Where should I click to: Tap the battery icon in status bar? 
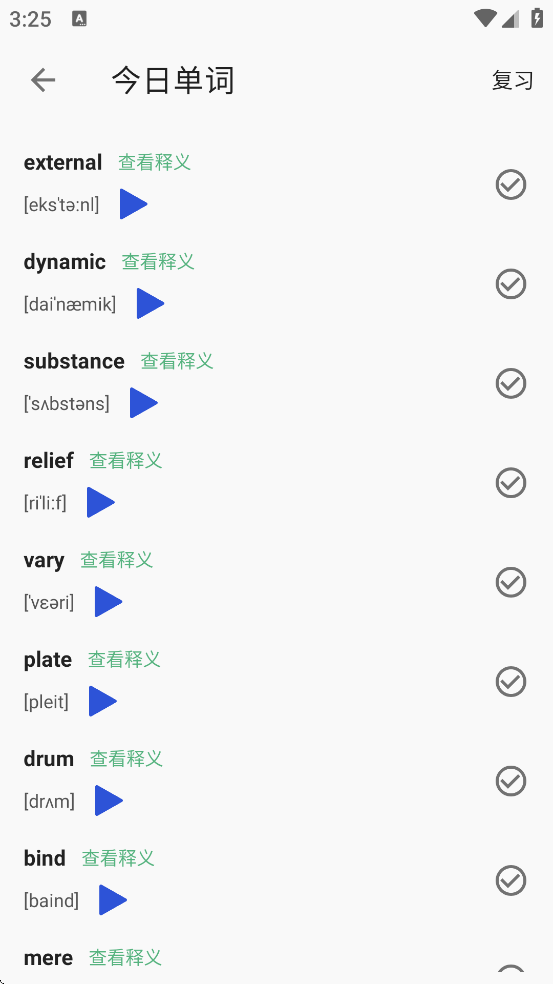click(x=537, y=18)
